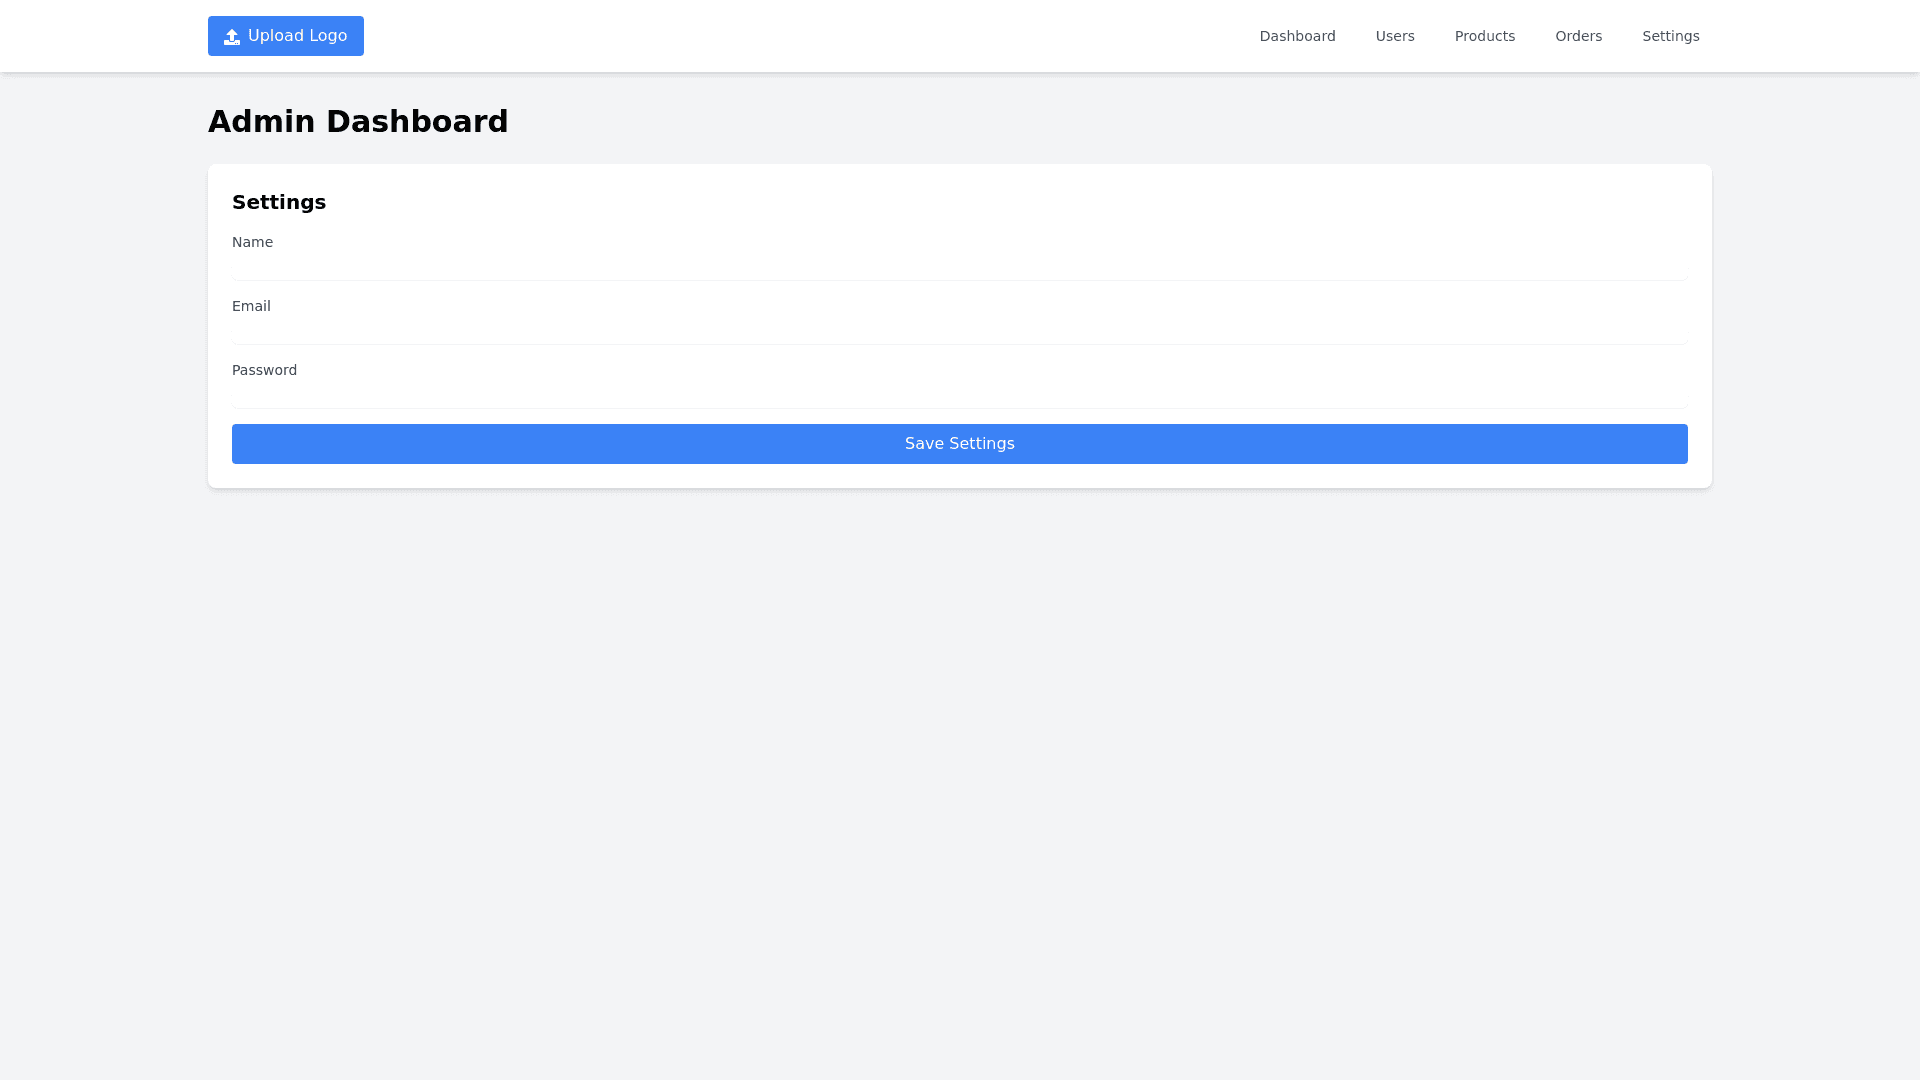Click the Settings card heading
This screenshot has width=1920, height=1080.
(279, 202)
